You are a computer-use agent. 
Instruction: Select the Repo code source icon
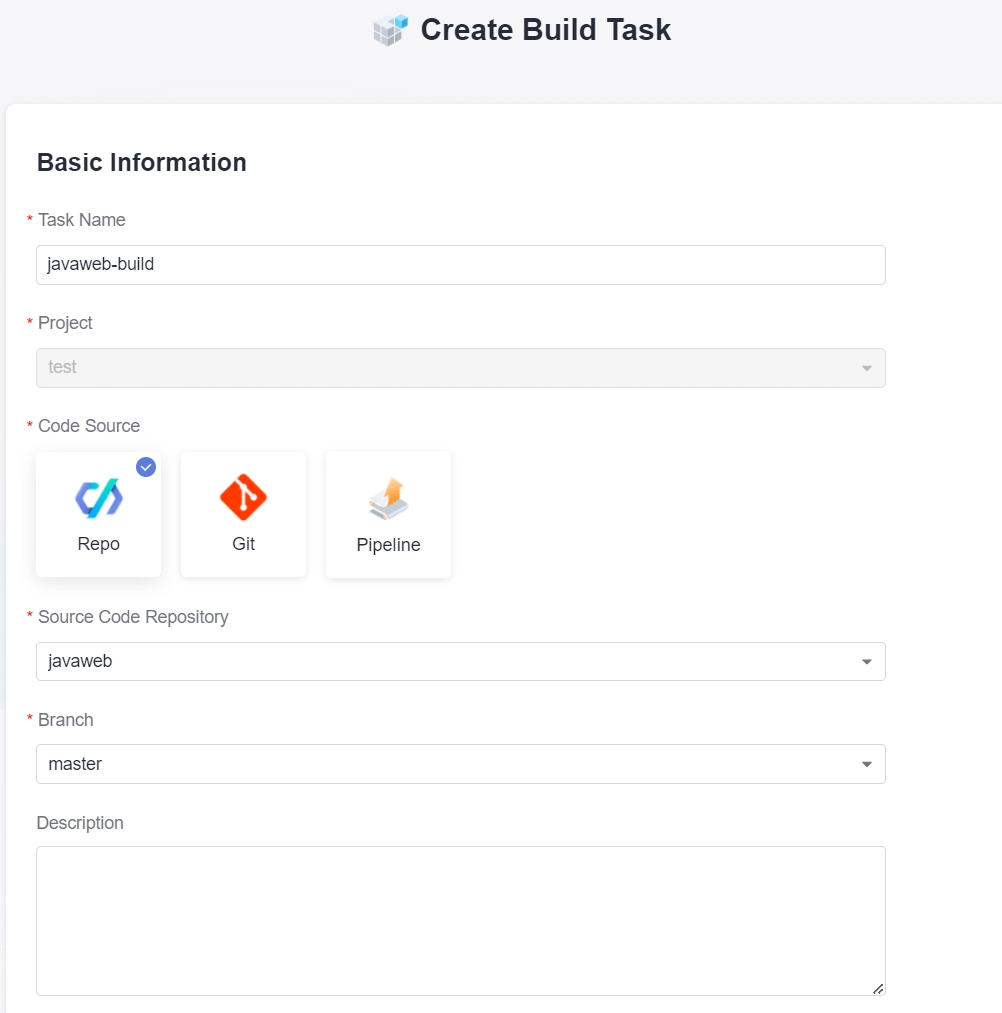click(98, 498)
